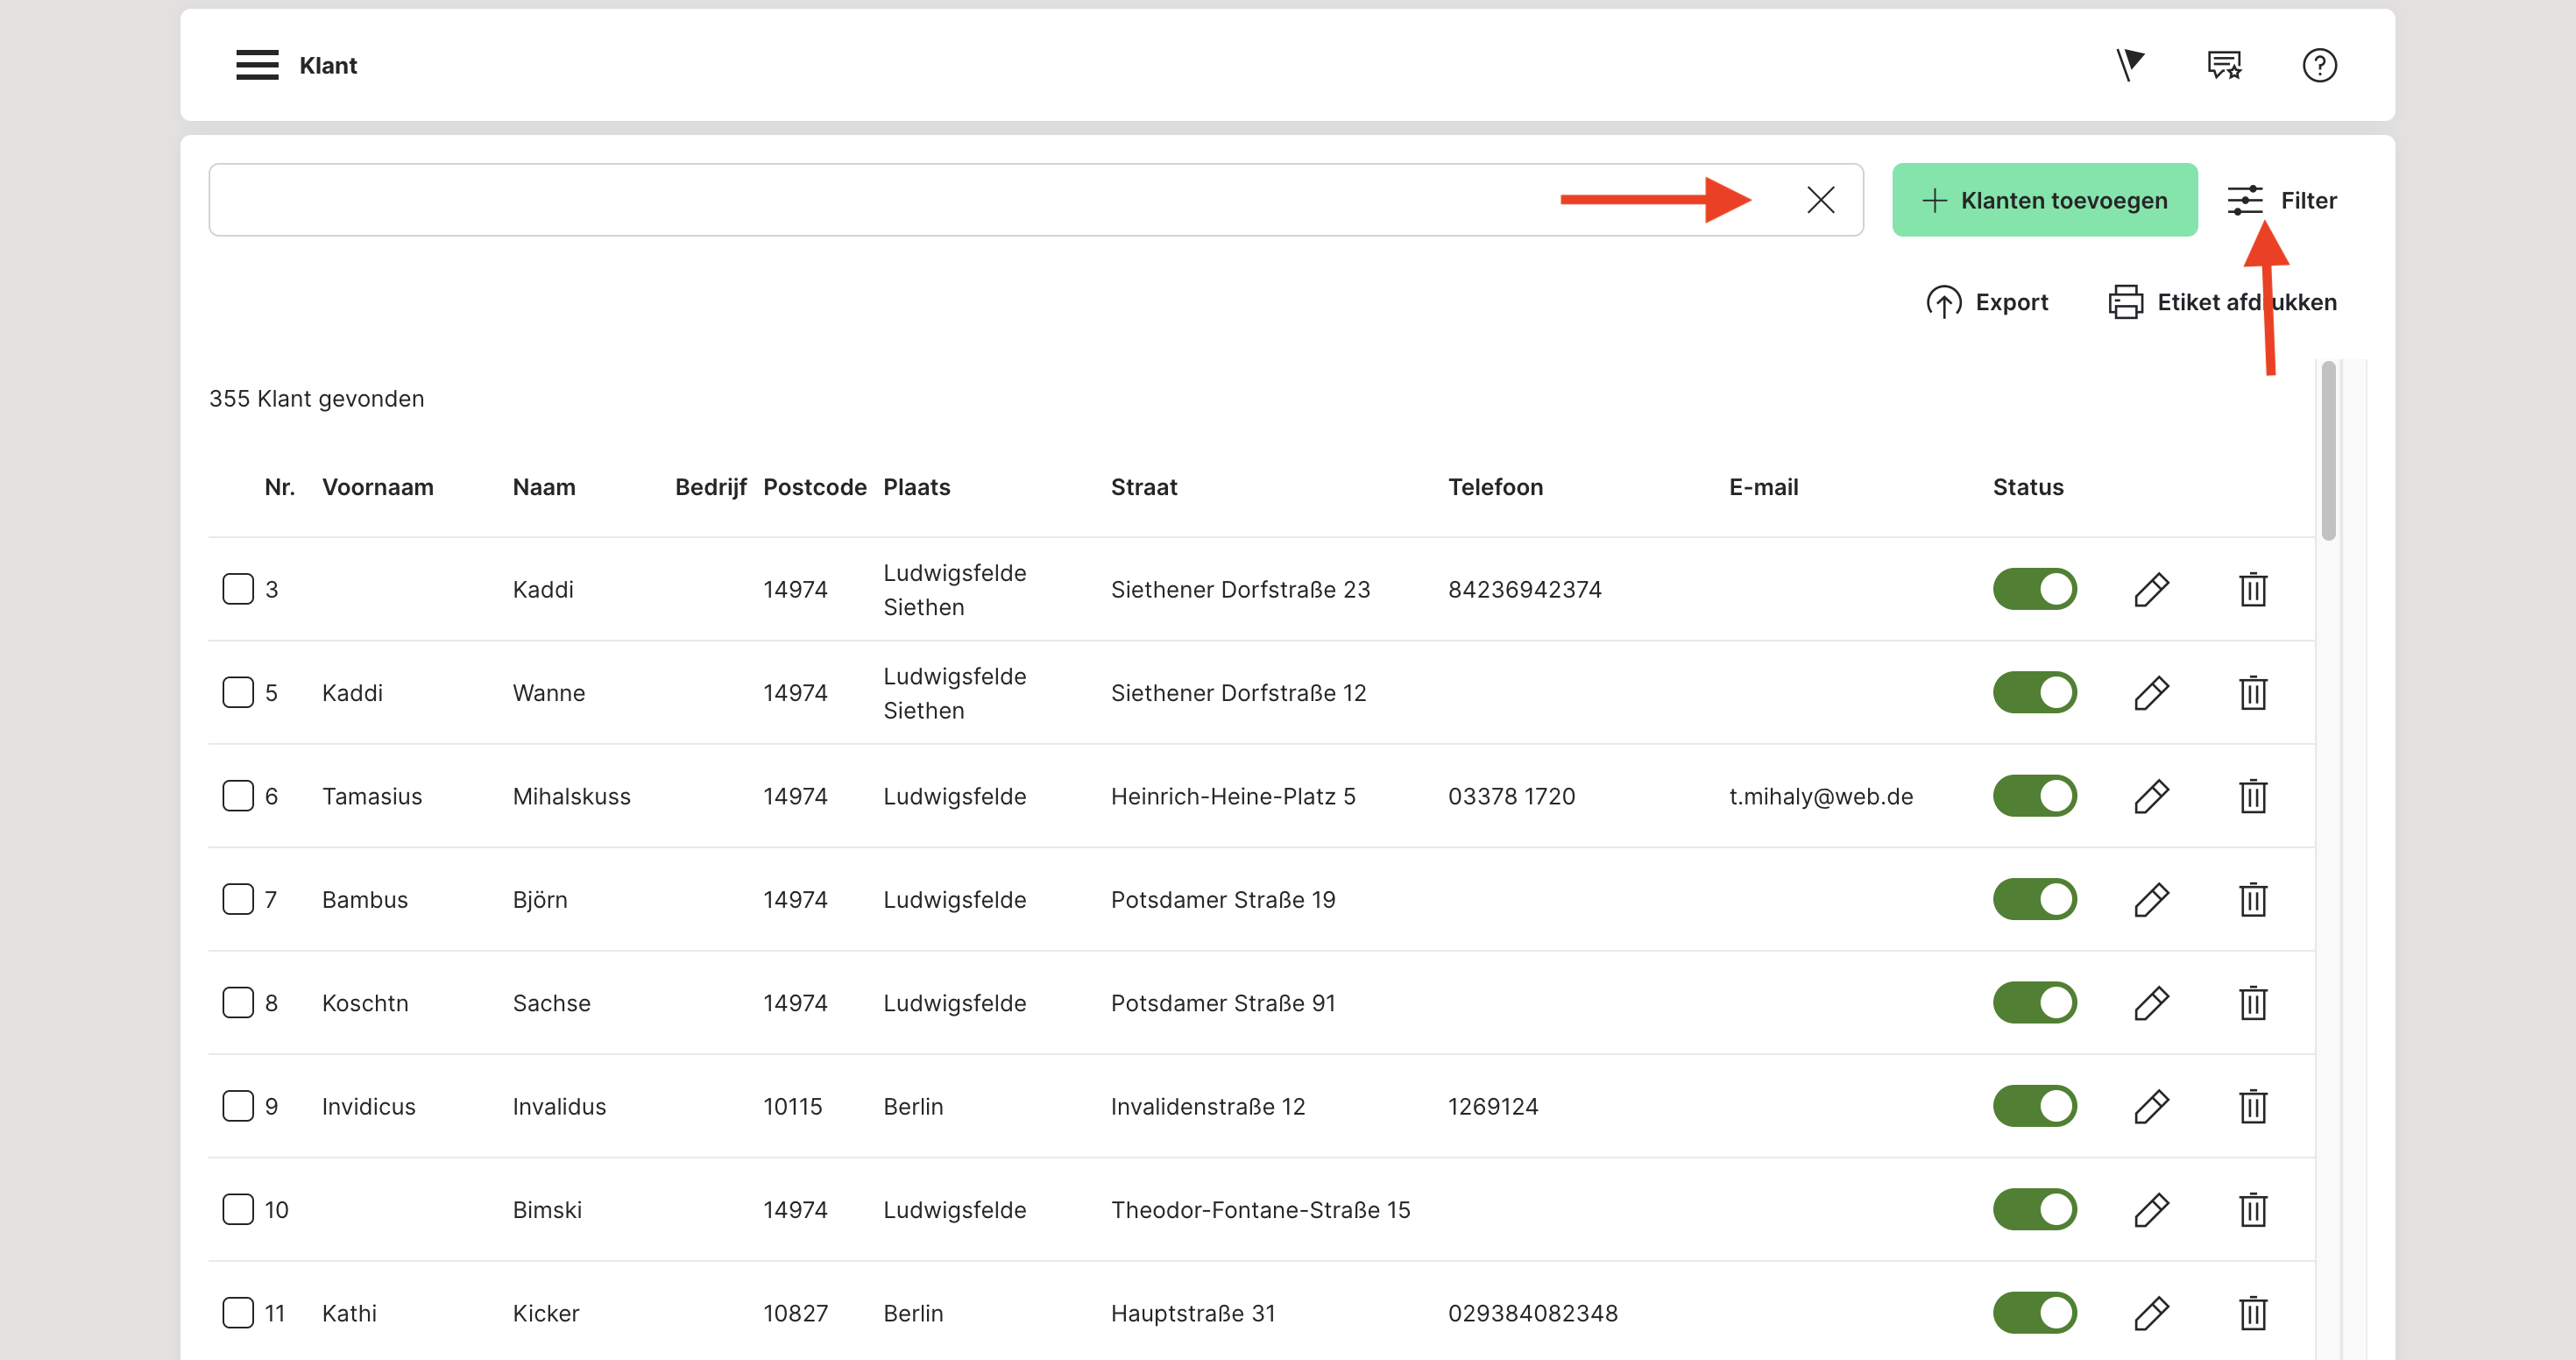The height and width of the screenshot is (1360, 2576).
Task: Select checkbox for customer number 3
Action: click(x=238, y=589)
